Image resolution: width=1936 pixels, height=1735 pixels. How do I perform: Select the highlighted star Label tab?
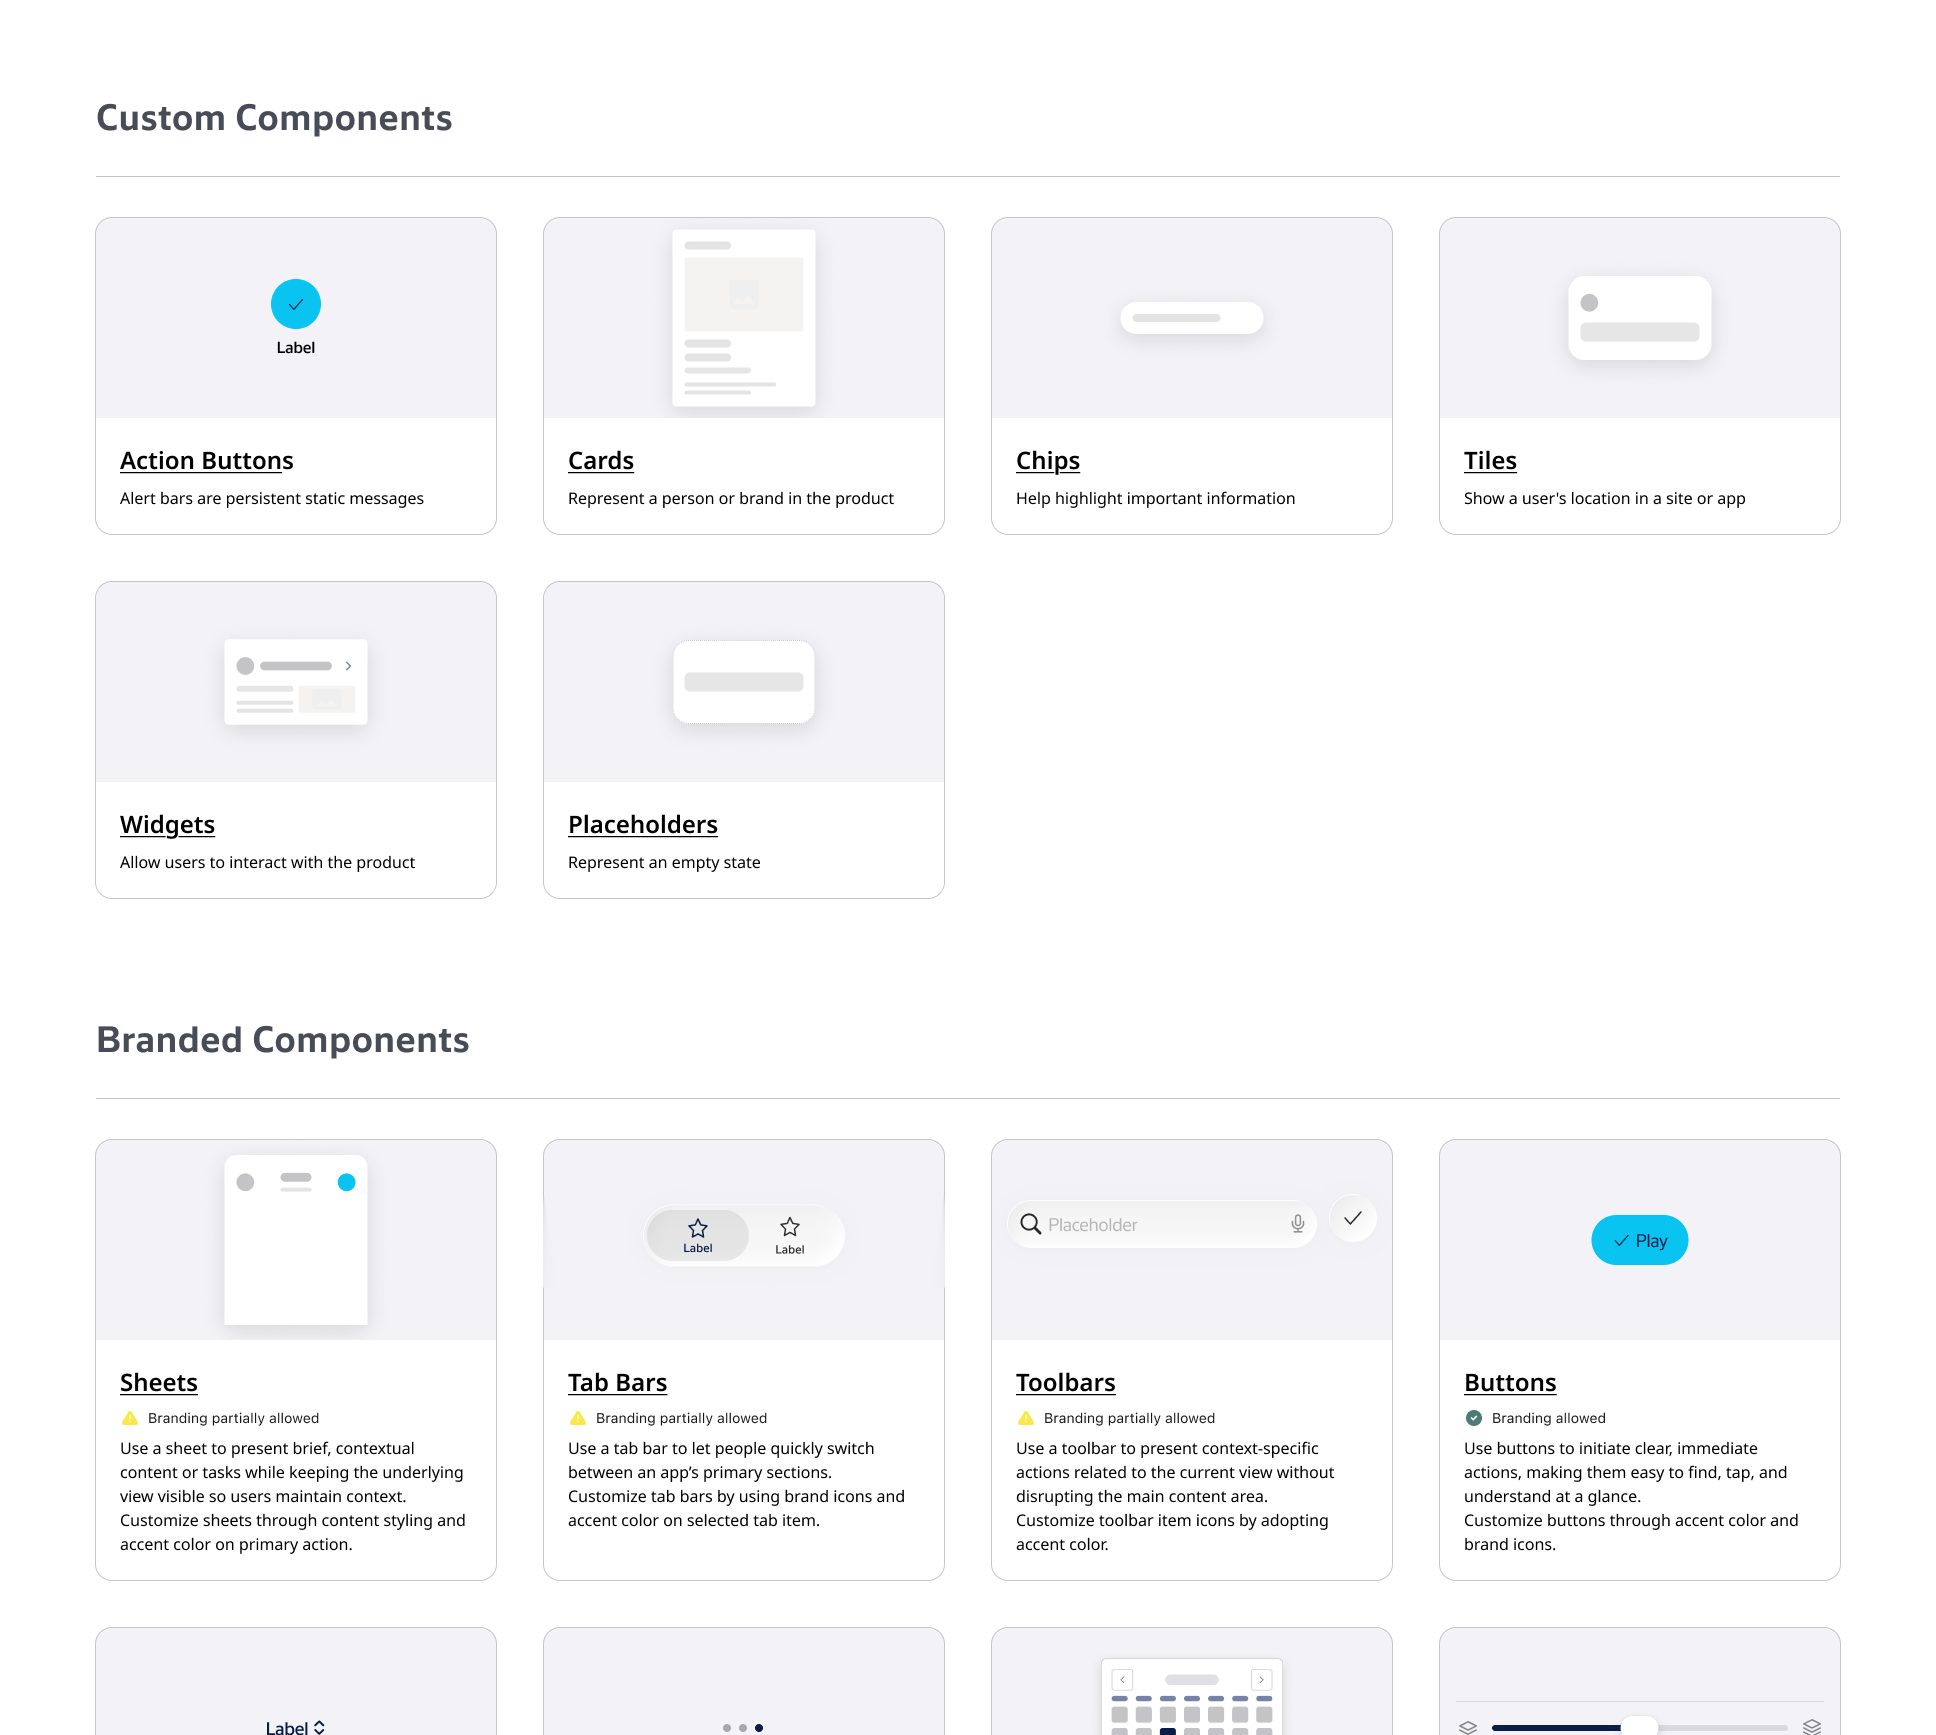coord(698,1235)
